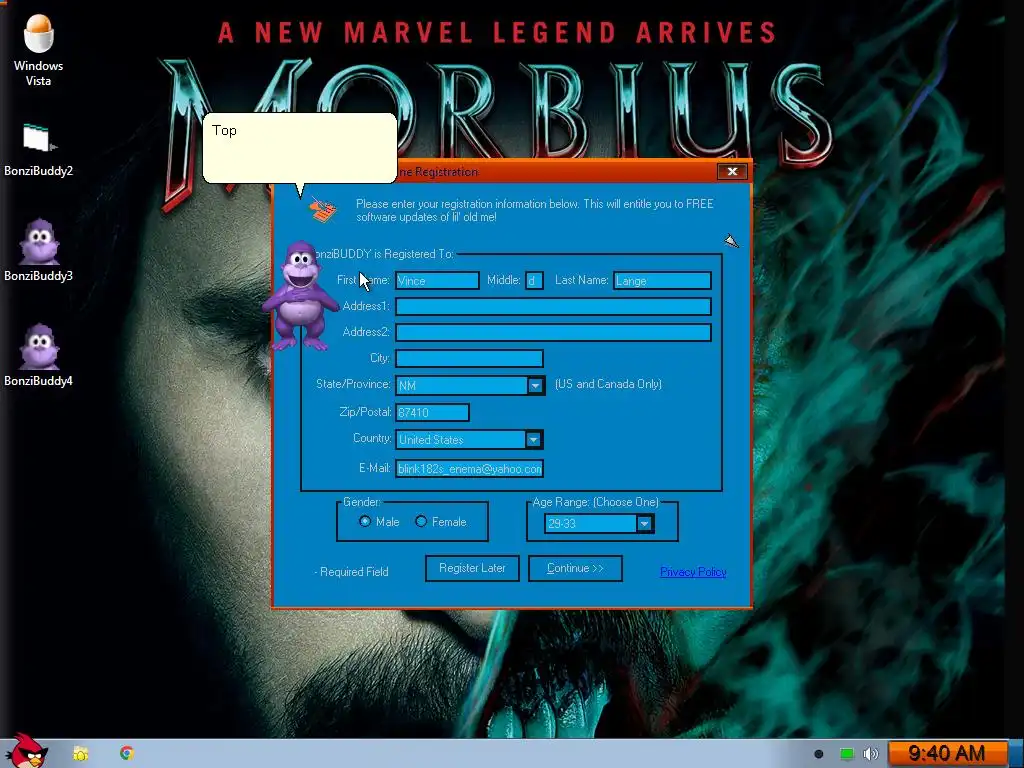Image resolution: width=1024 pixels, height=768 pixels.
Task: Expand the Age Range dropdown showing 29-33
Action: (x=644, y=524)
